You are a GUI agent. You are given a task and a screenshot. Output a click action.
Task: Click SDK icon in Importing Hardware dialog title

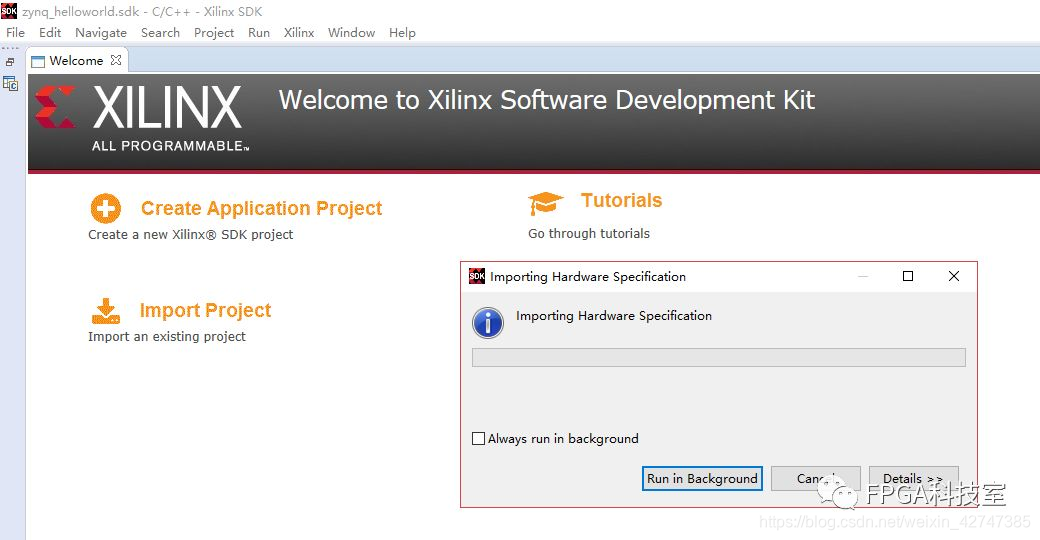[477, 276]
